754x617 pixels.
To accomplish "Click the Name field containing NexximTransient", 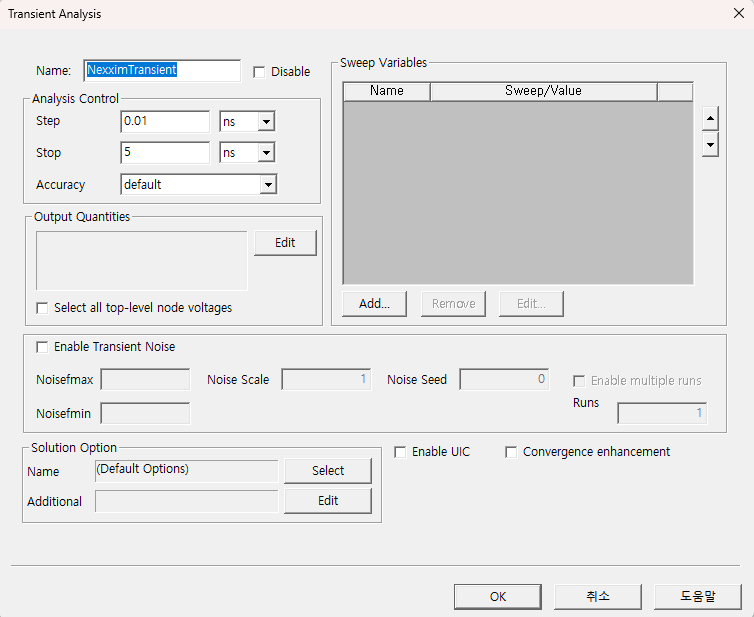I will (162, 71).
